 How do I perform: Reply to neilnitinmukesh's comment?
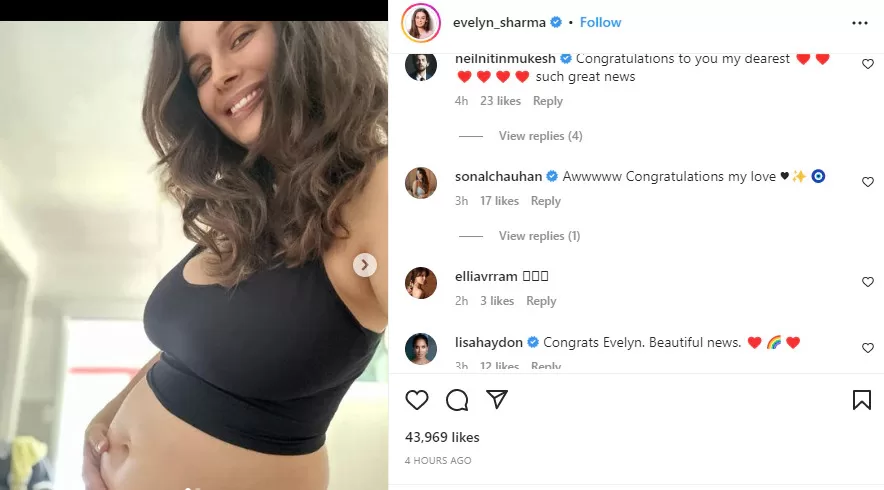547,101
